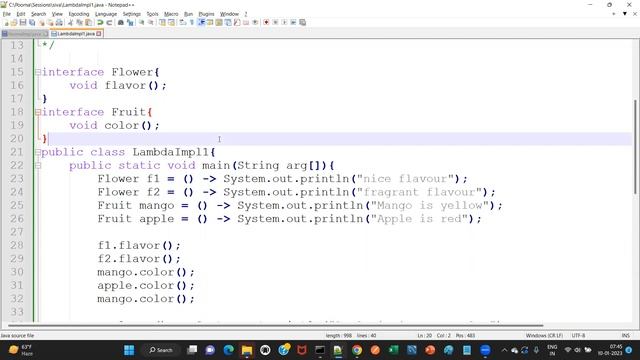Open the View menu
Screen dimensions: 640x360
(57, 14)
